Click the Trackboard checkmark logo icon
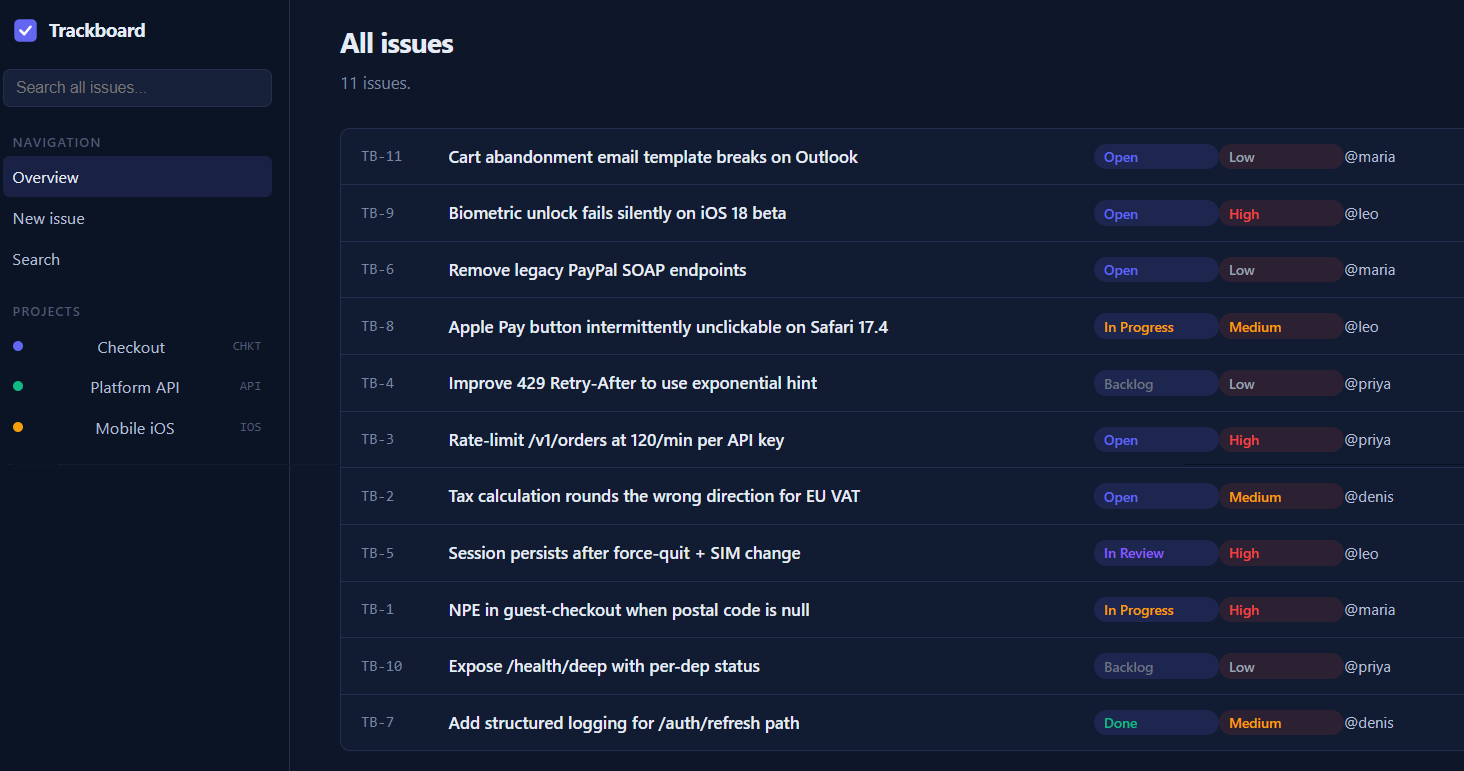 (26, 31)
